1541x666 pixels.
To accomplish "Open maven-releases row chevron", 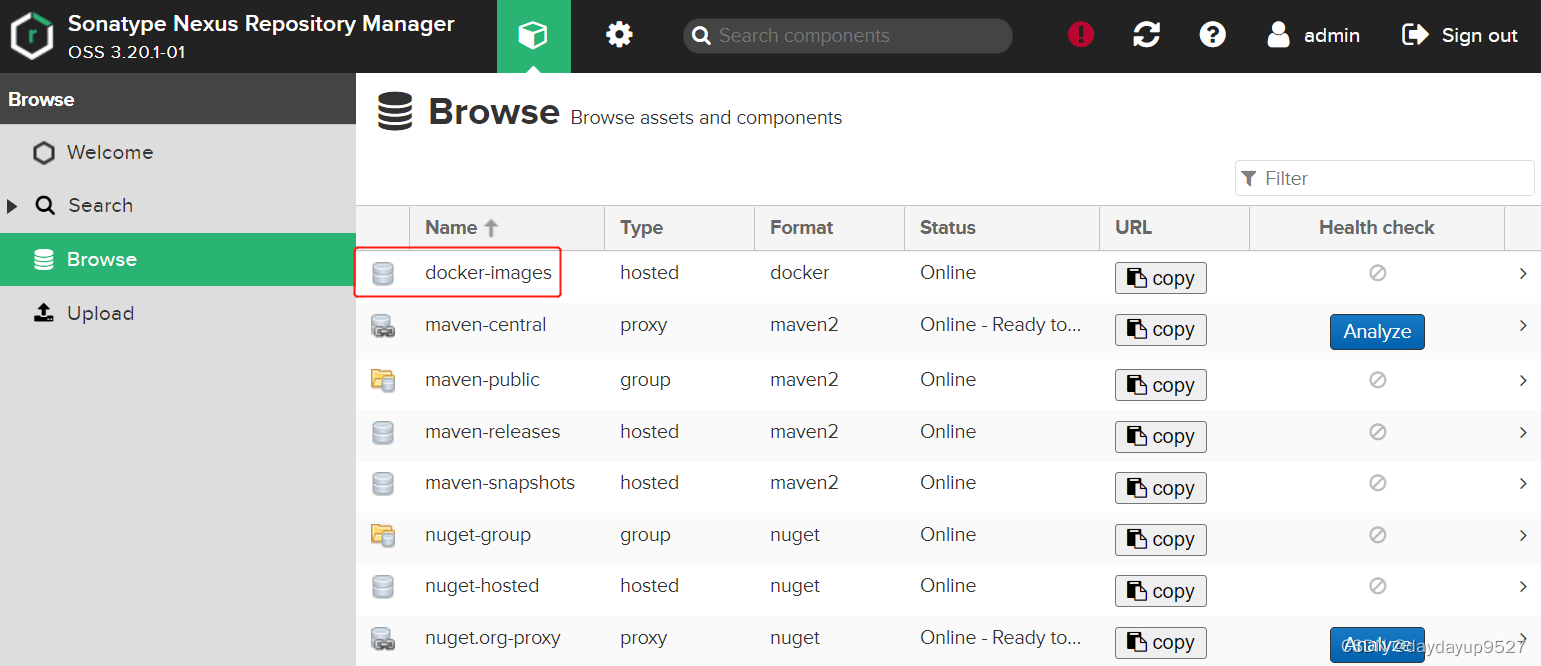I will coord(1523,432).
